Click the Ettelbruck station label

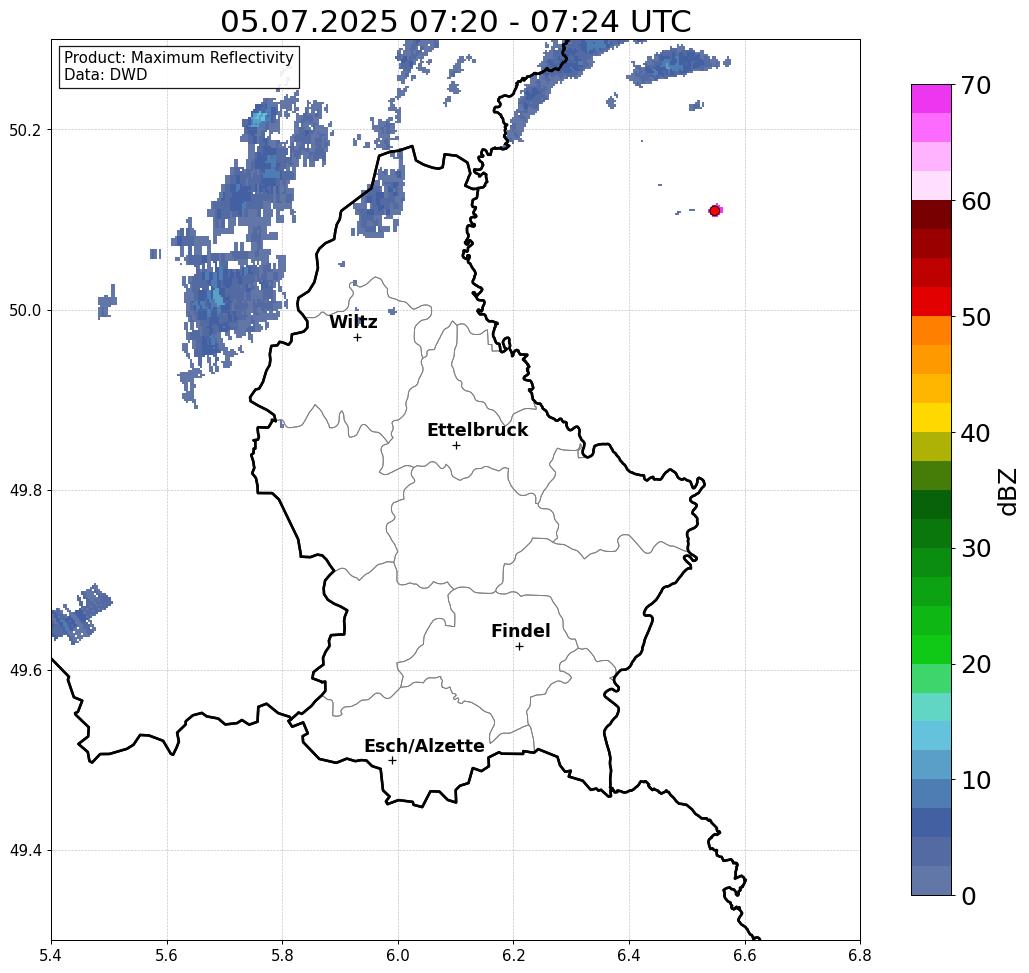point(477,430)
